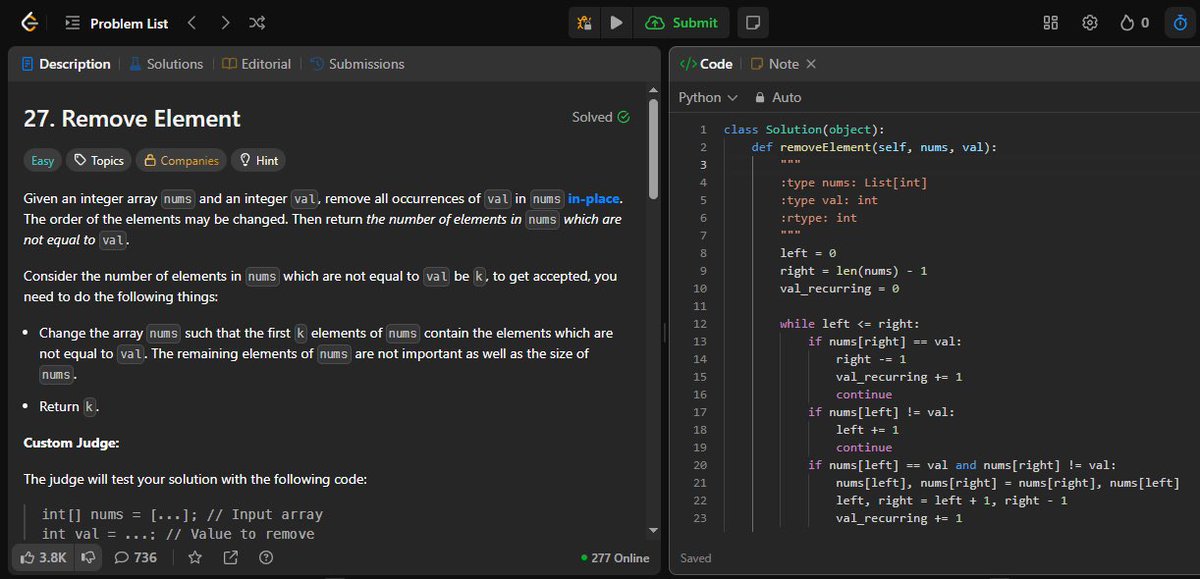Reveal the Hint
The width and height of the screenshot is (1200, 579).
click(258, 160)
